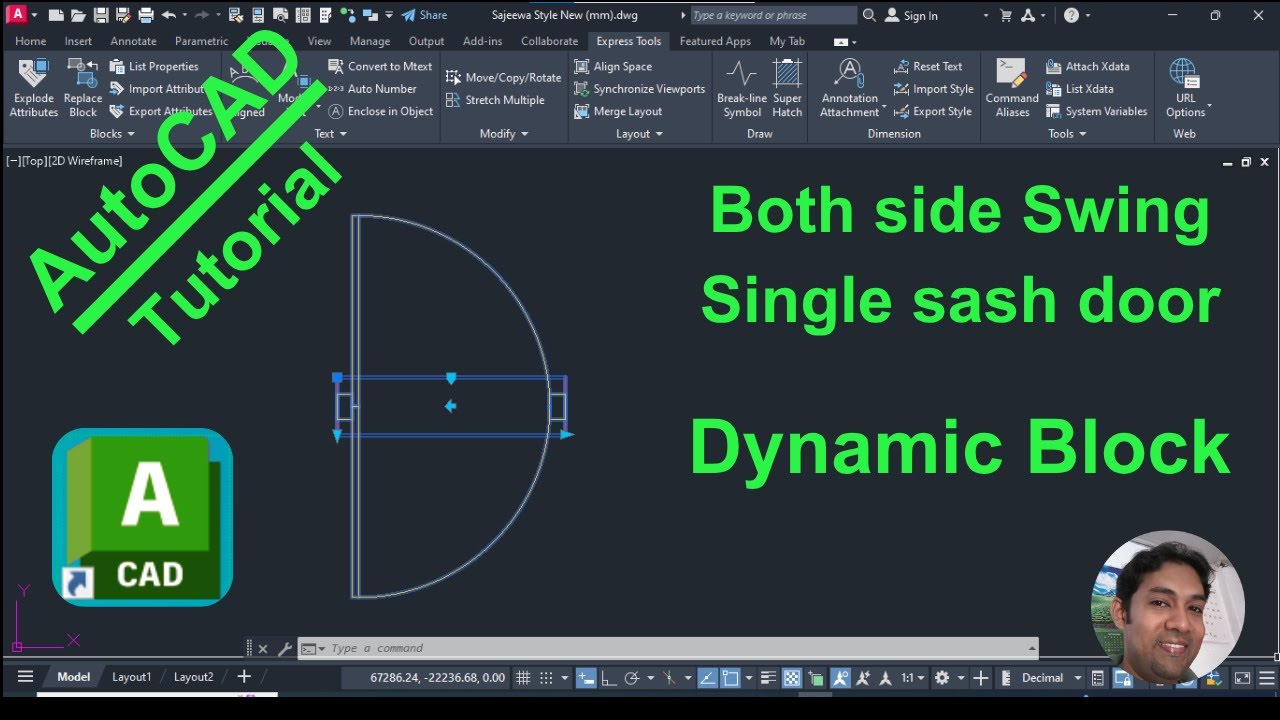Click the viewport [Top] view control label

click(x=32, y=161)
